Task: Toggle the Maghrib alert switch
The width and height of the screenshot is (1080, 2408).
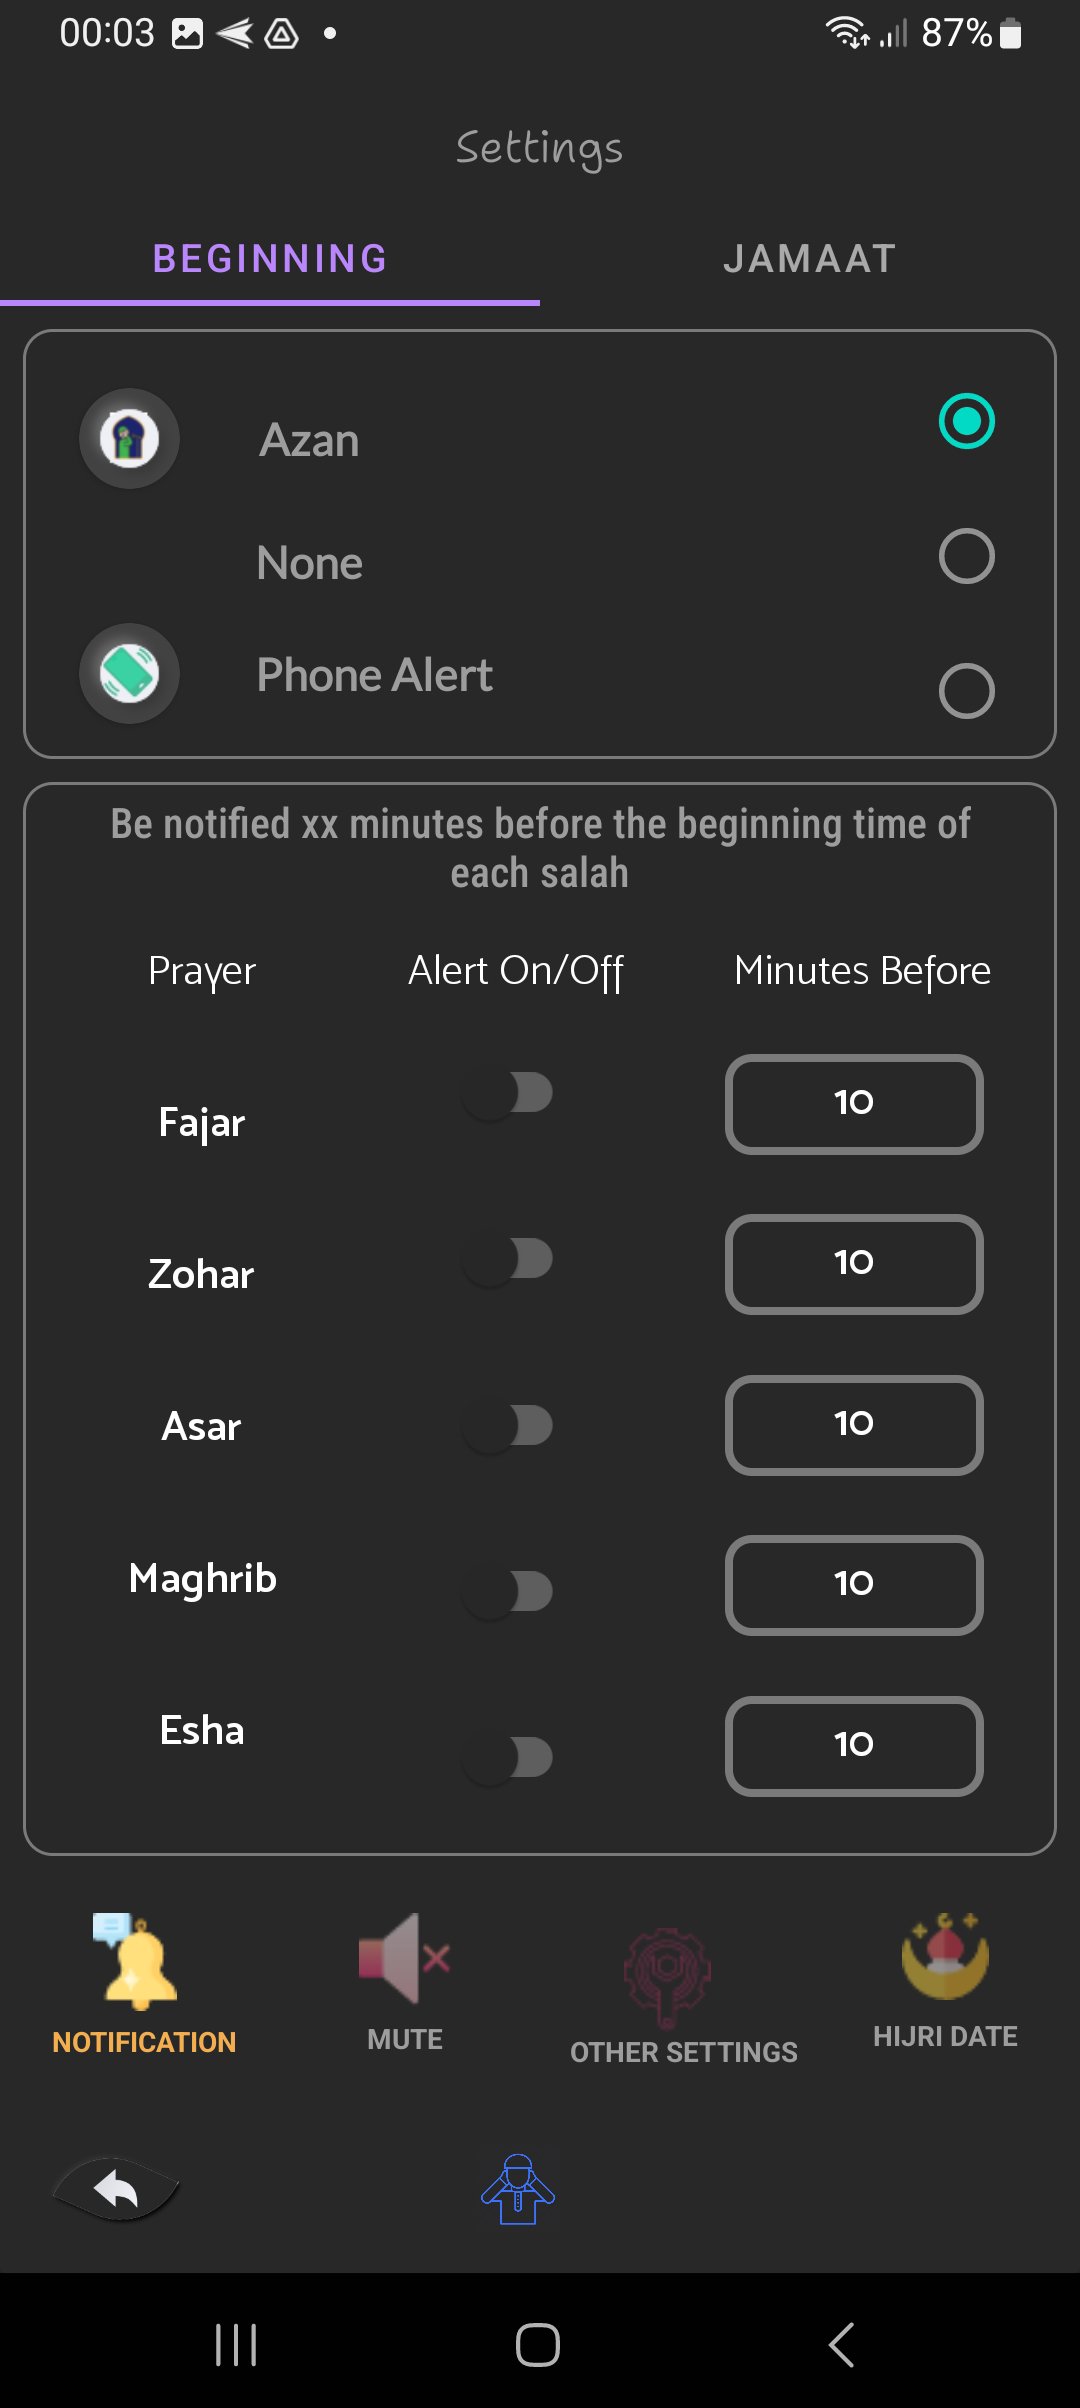Action: [x=508, y=1592]
